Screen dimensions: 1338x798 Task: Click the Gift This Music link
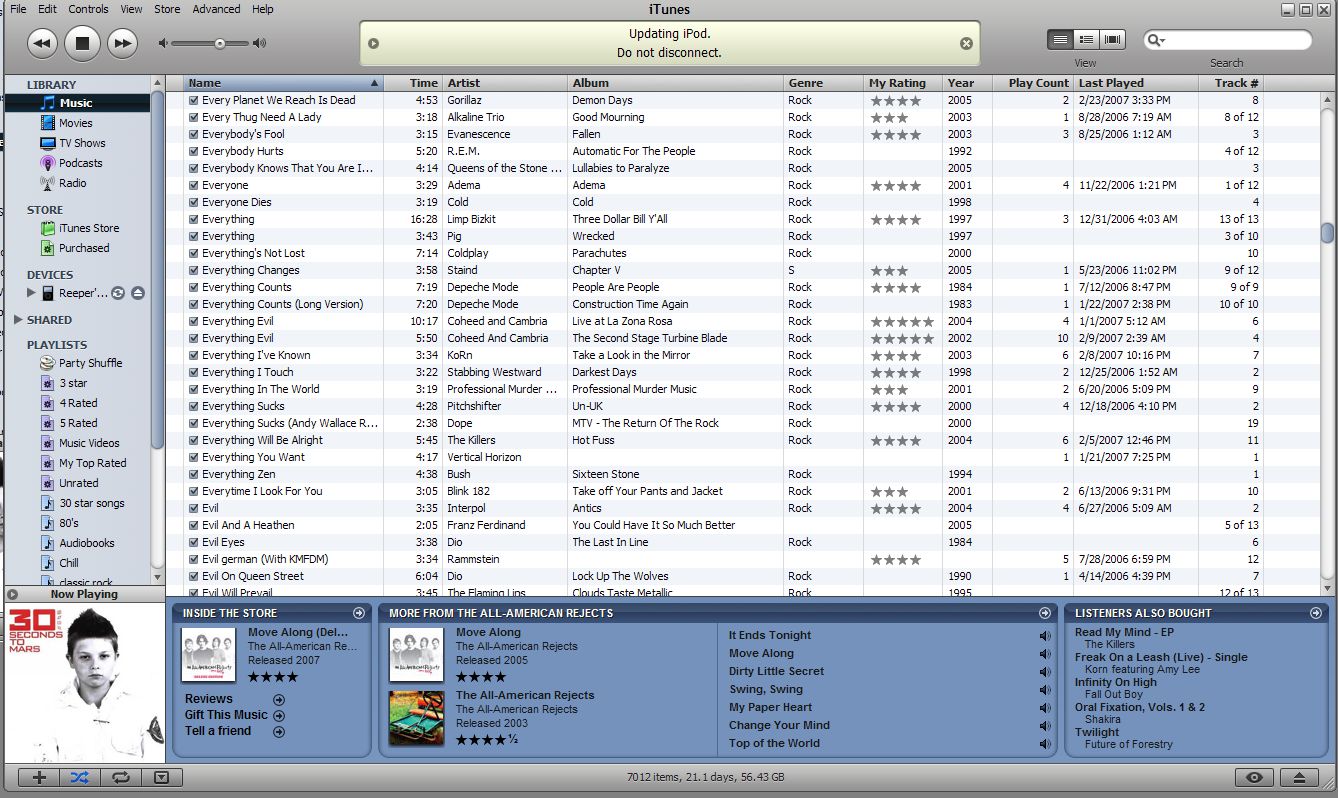(226, 715)
